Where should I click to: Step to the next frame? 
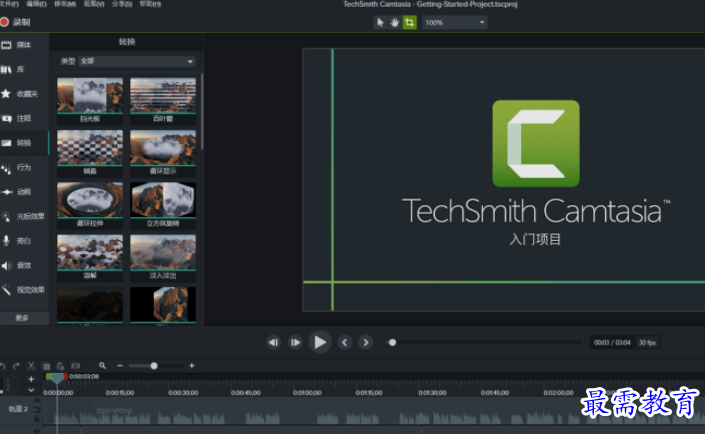point(295,343)
